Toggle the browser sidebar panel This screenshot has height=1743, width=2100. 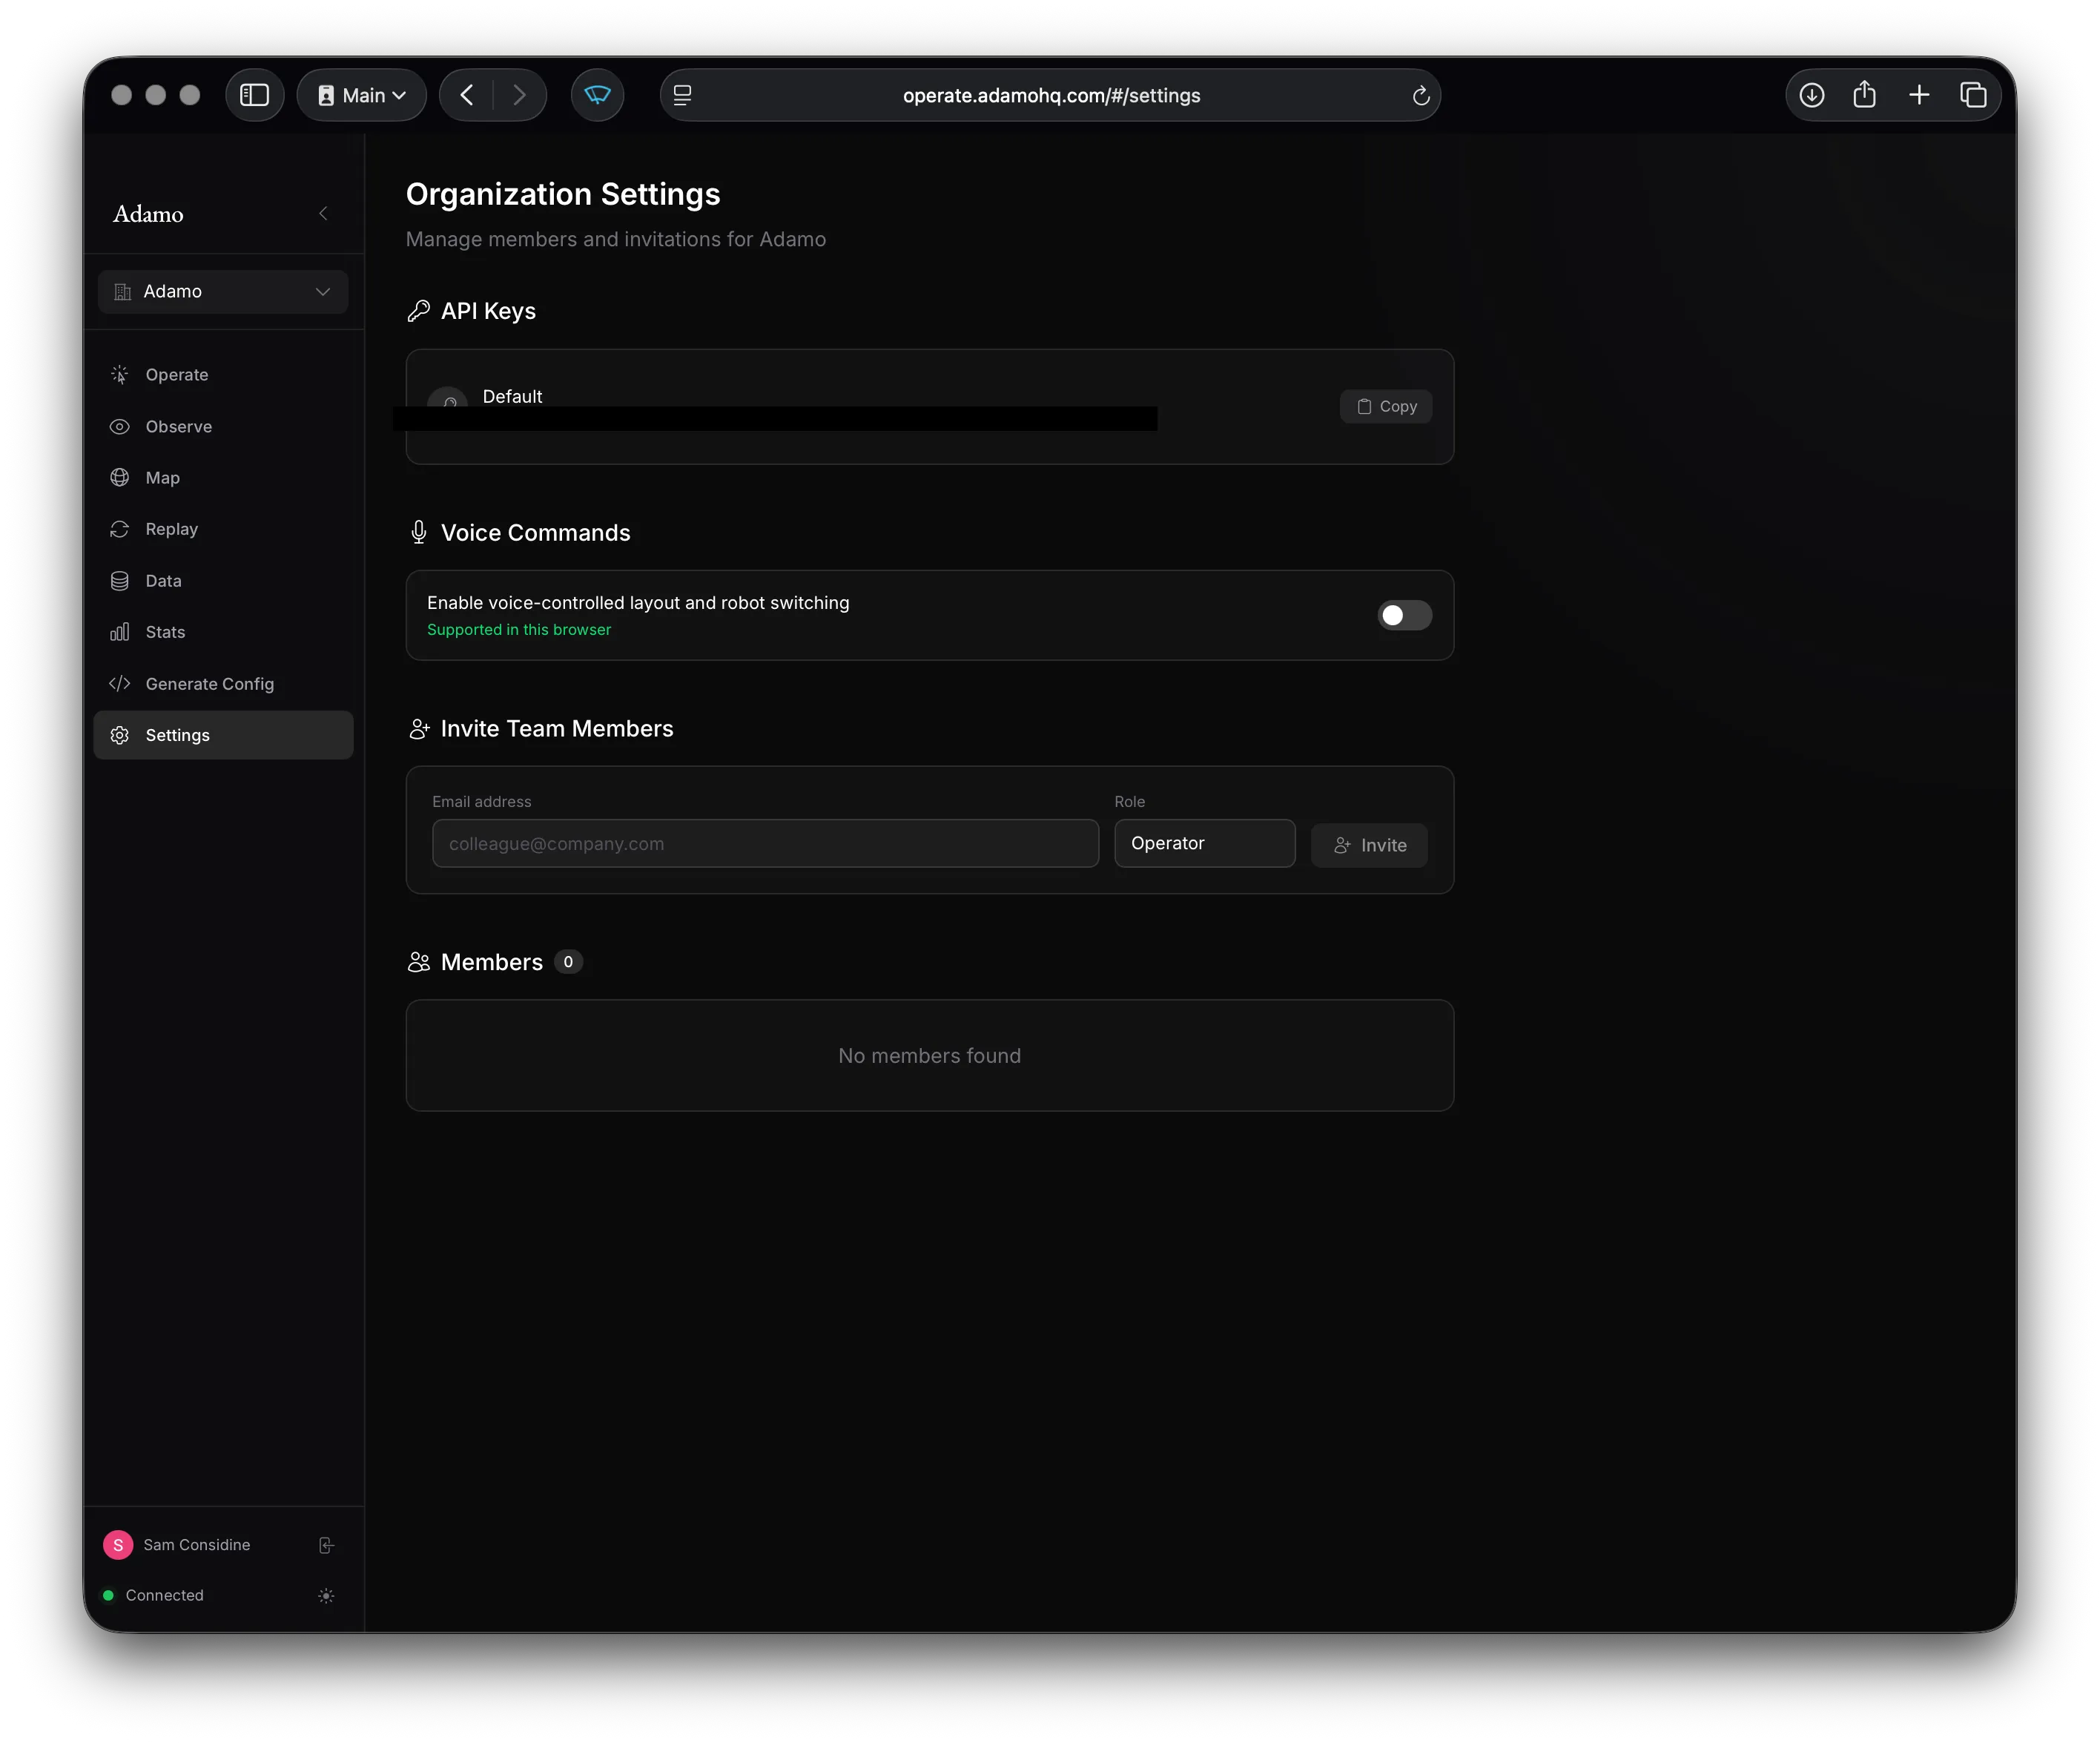255,95
